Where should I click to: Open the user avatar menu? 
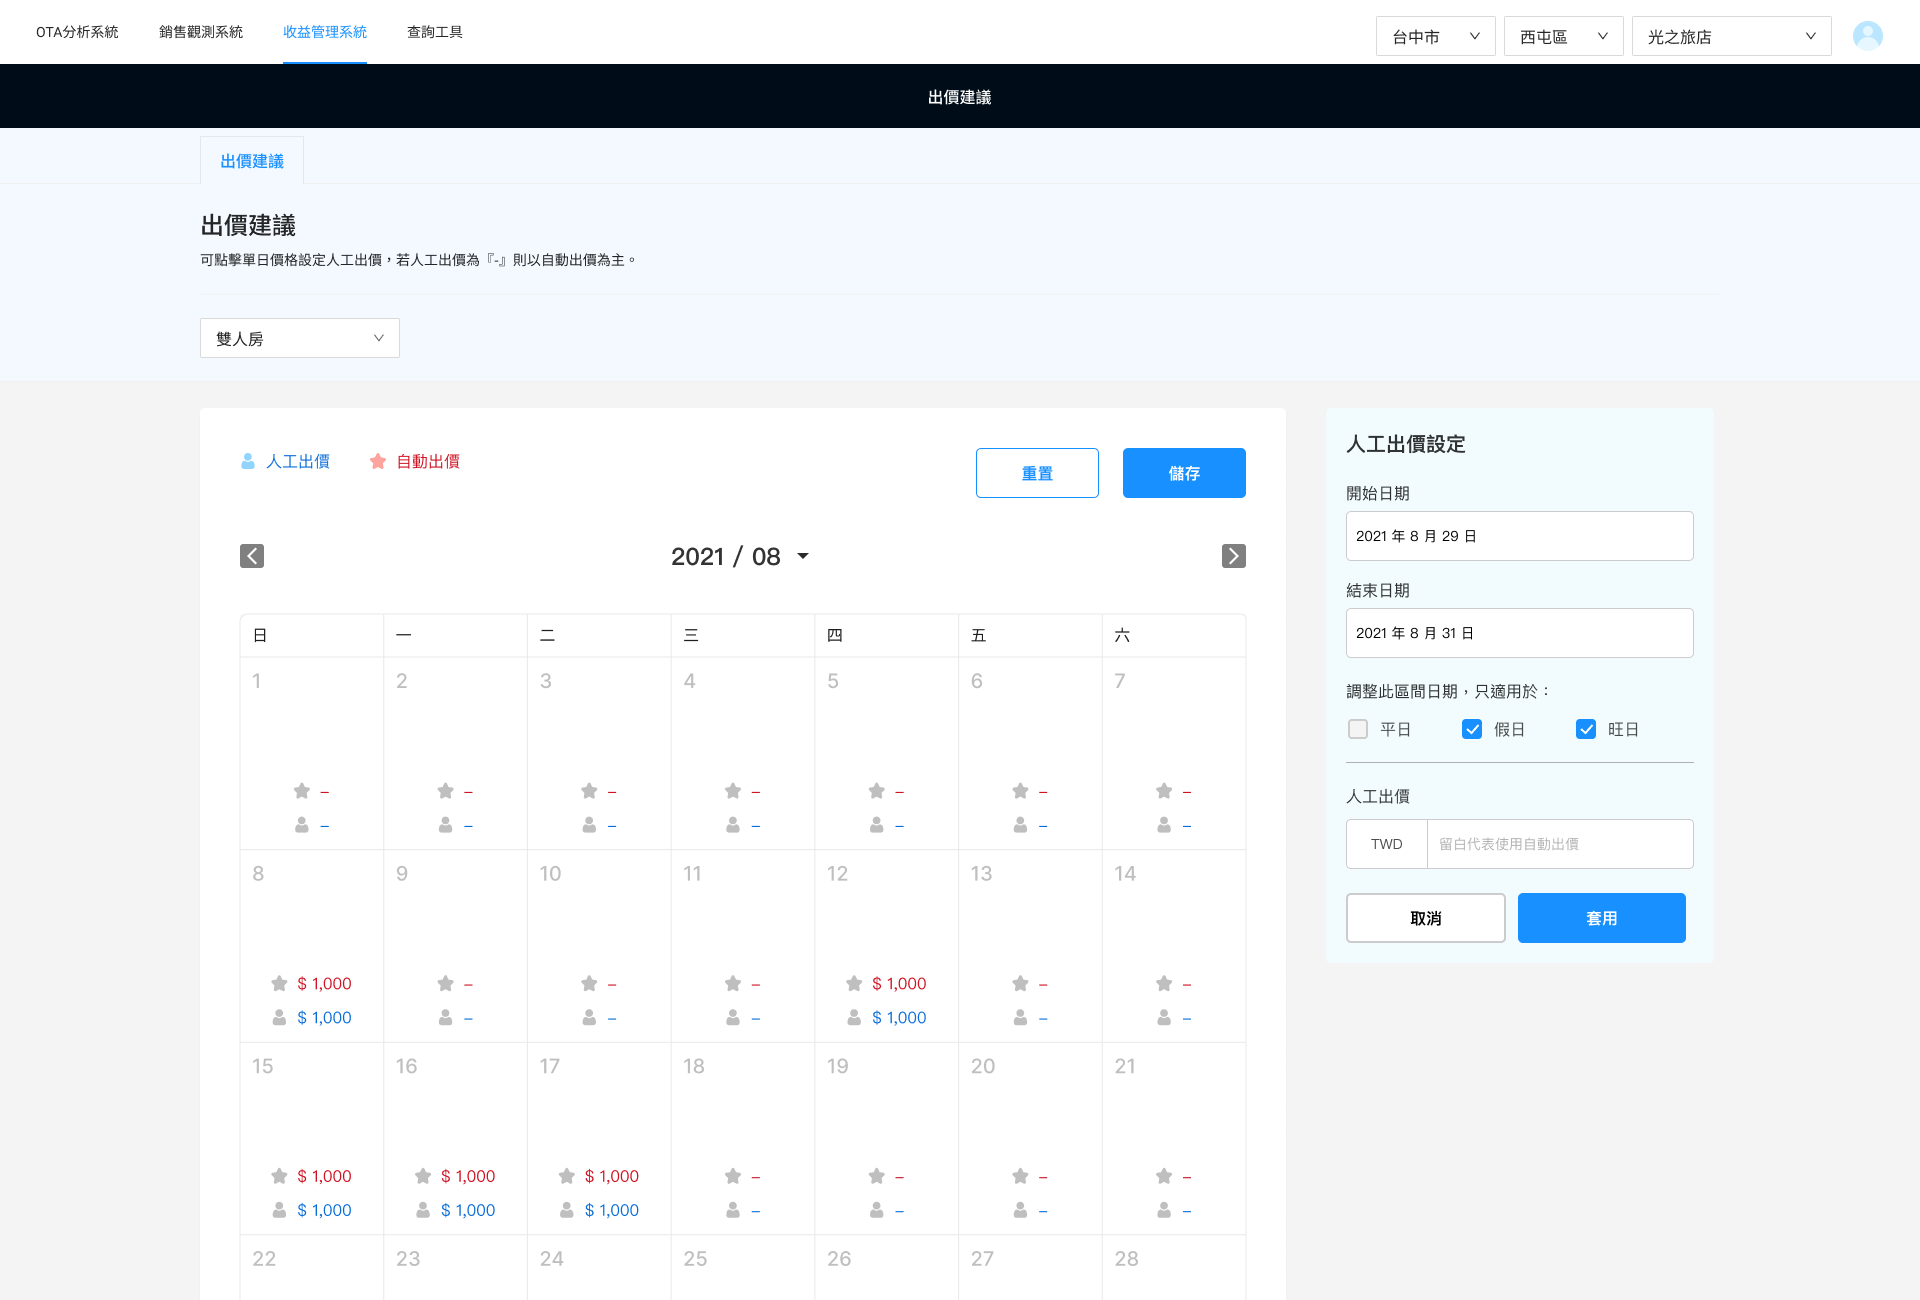tap(1868, 36)
